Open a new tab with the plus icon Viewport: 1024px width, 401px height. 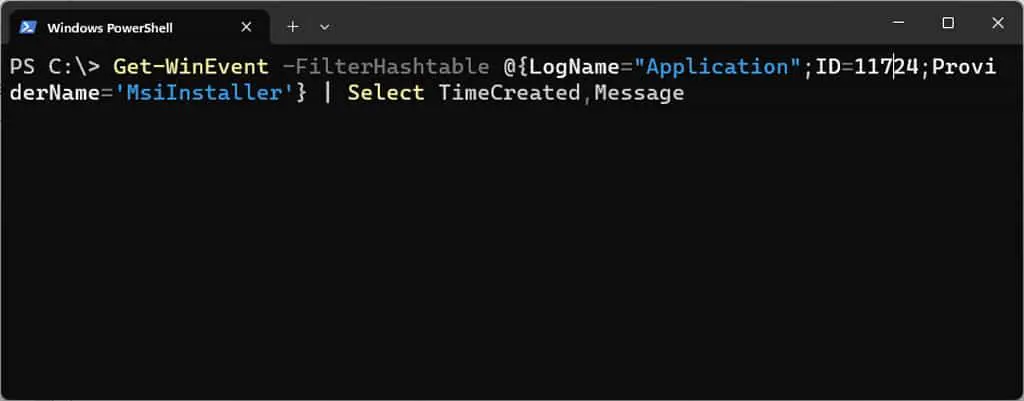click(293, 27)
